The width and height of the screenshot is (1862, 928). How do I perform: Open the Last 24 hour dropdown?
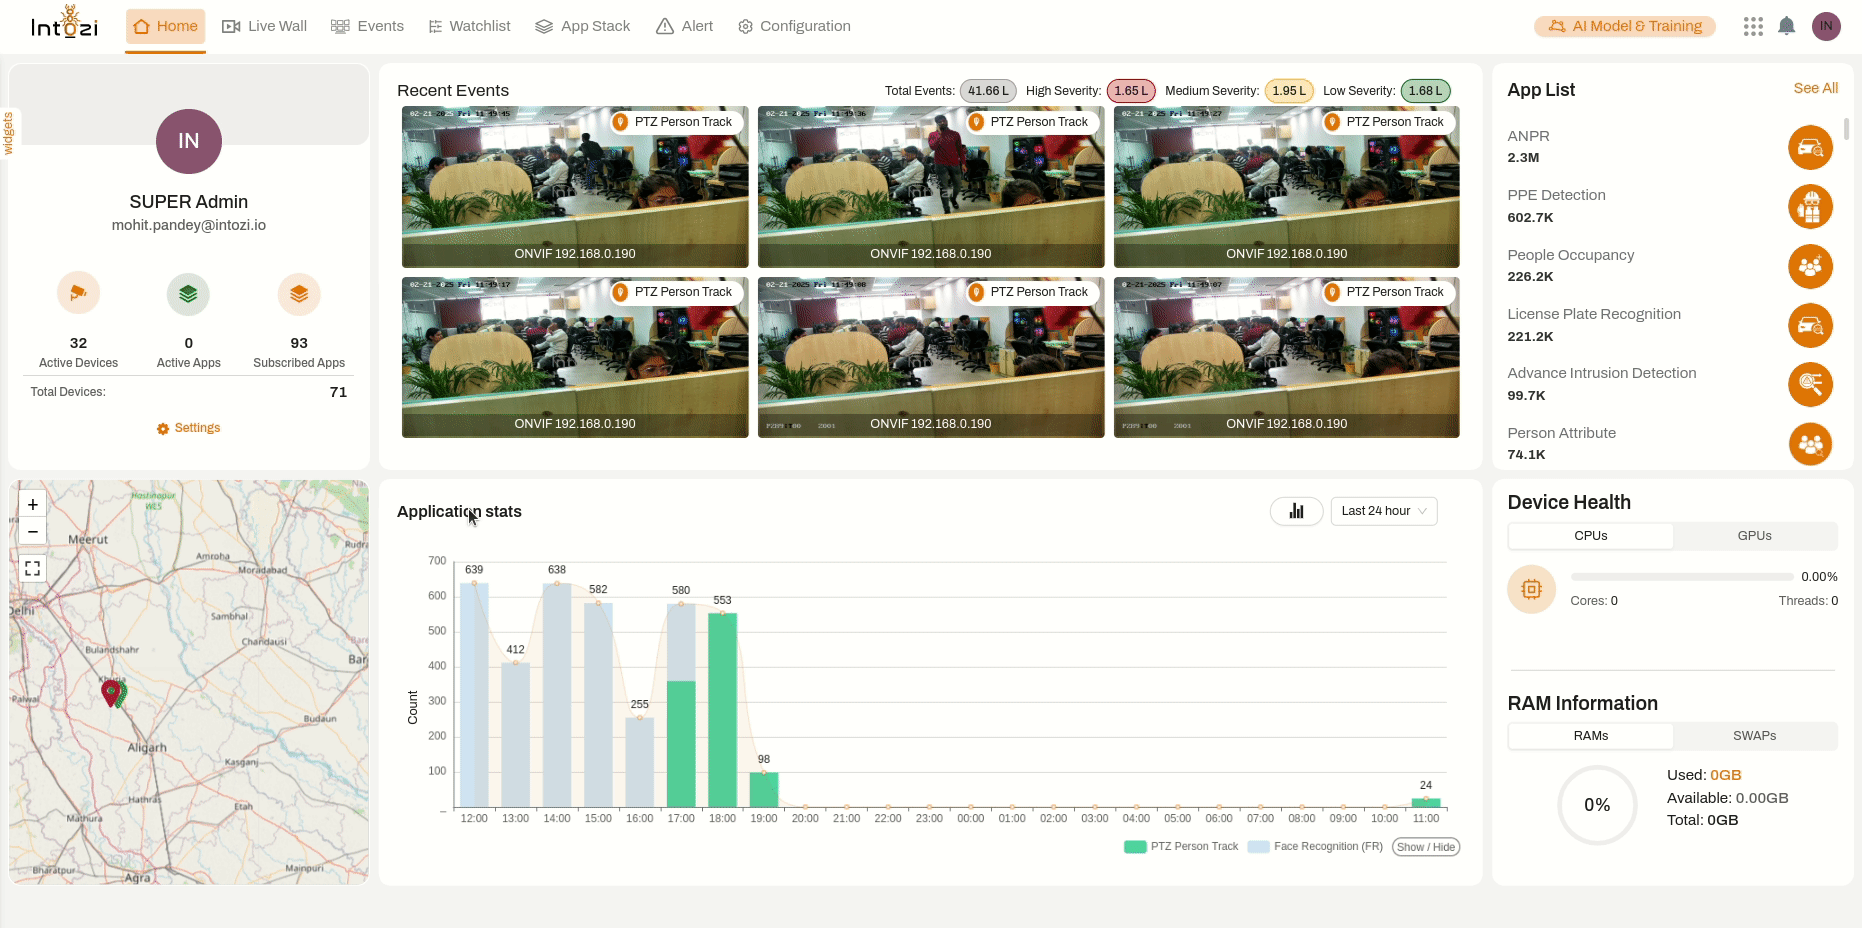click(1383, 511)
